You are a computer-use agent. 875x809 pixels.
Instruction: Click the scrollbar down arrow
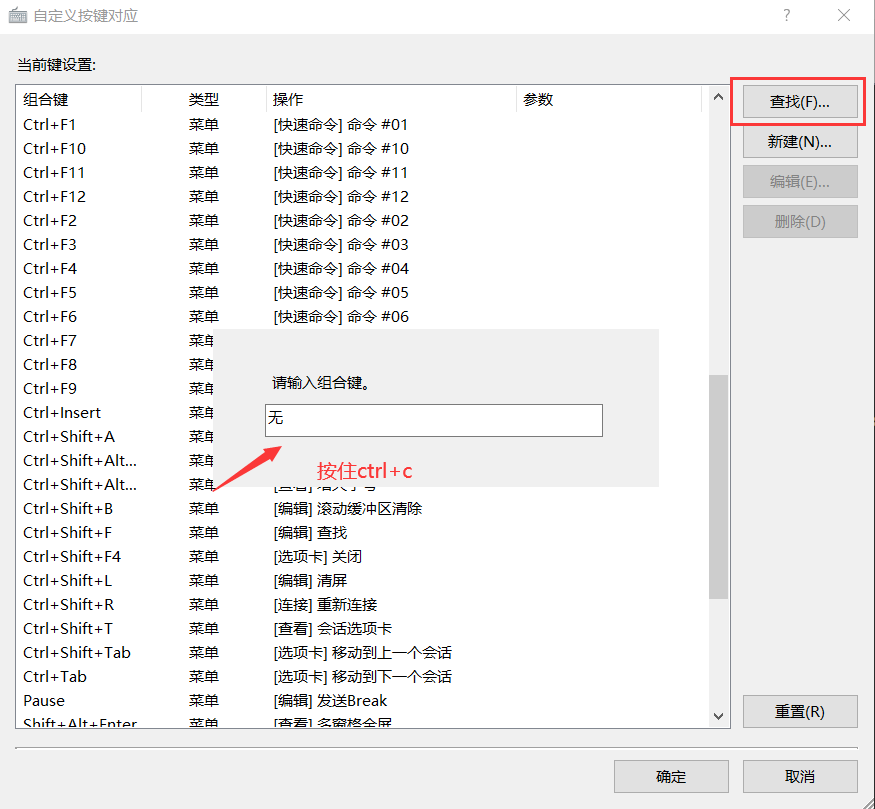click(718, 716)
